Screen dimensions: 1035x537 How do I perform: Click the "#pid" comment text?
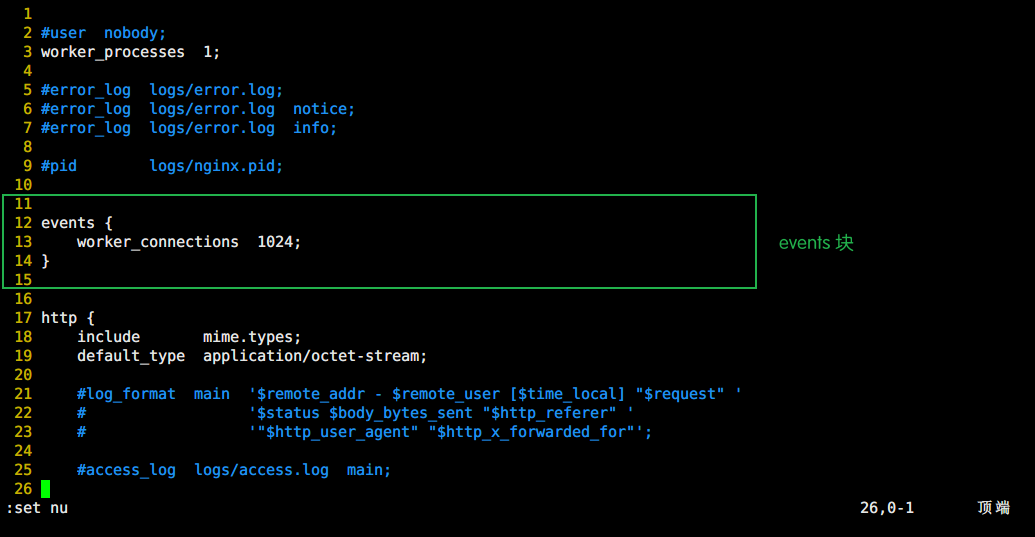(x=59, y=166)
